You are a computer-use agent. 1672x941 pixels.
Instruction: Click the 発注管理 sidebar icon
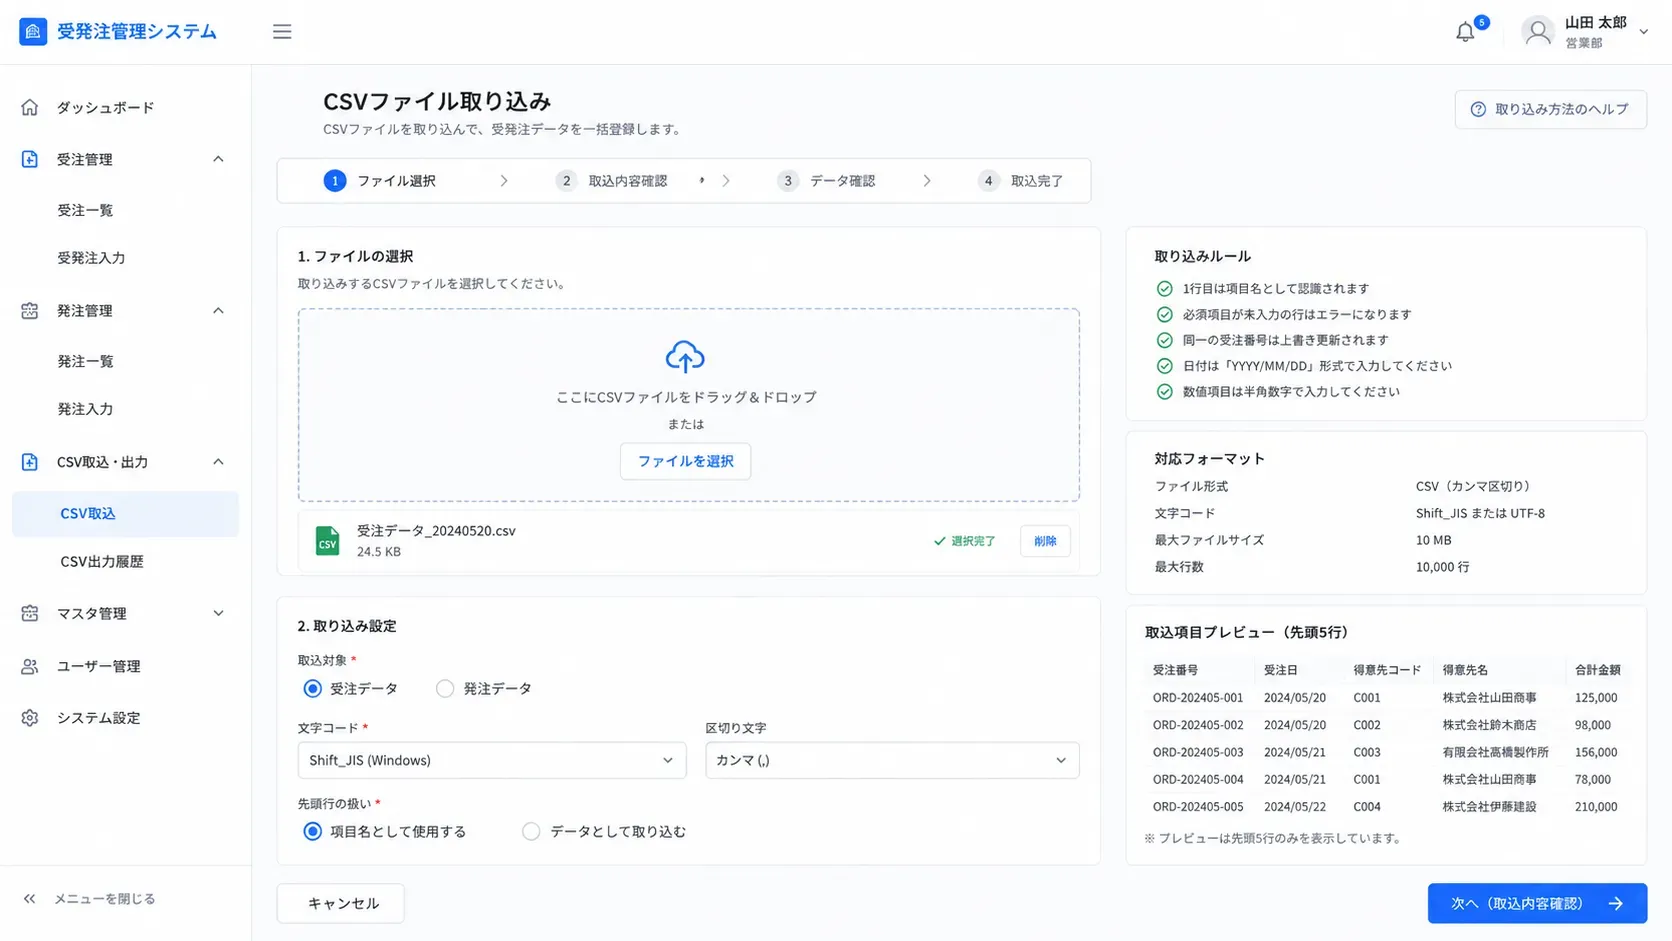tap(30, 311)
